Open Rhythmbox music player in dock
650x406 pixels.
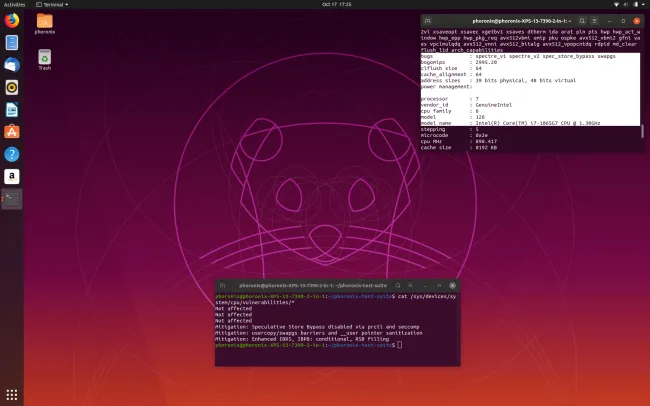12,86
